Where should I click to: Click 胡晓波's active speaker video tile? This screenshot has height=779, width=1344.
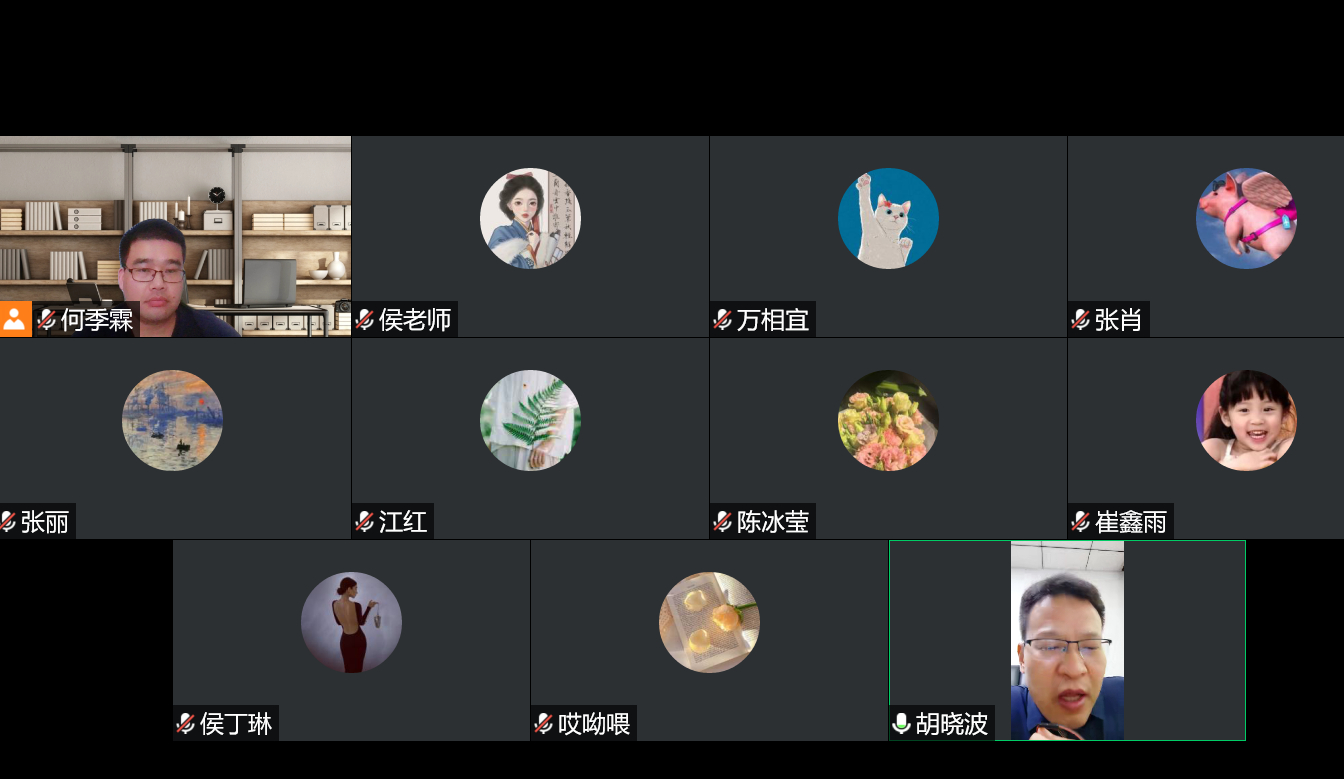pyautogui.click(x=1067, y=640)
